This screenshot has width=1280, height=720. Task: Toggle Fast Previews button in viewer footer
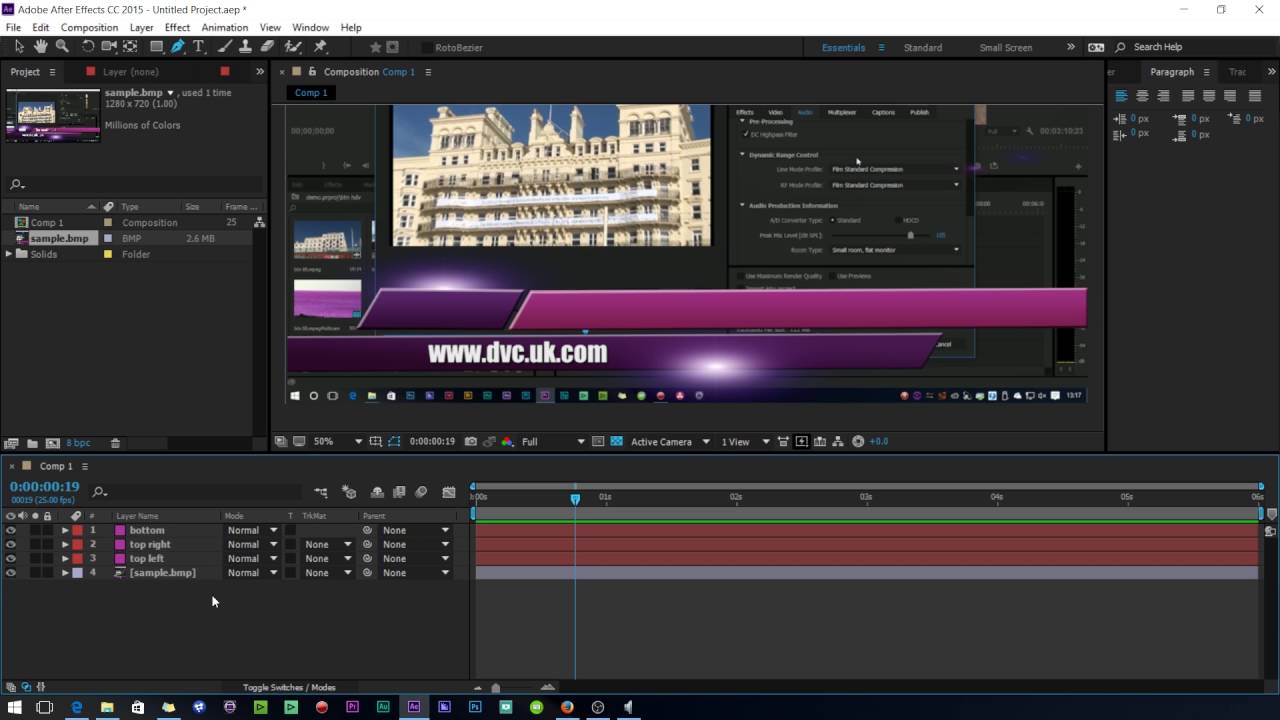pos(801,441)
